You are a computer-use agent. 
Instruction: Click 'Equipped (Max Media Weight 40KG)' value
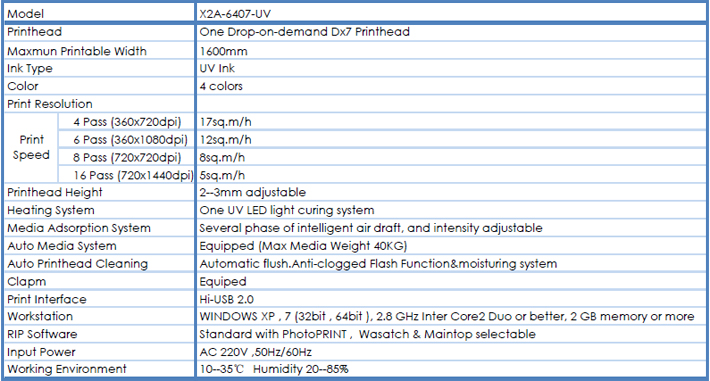[303, 246]
